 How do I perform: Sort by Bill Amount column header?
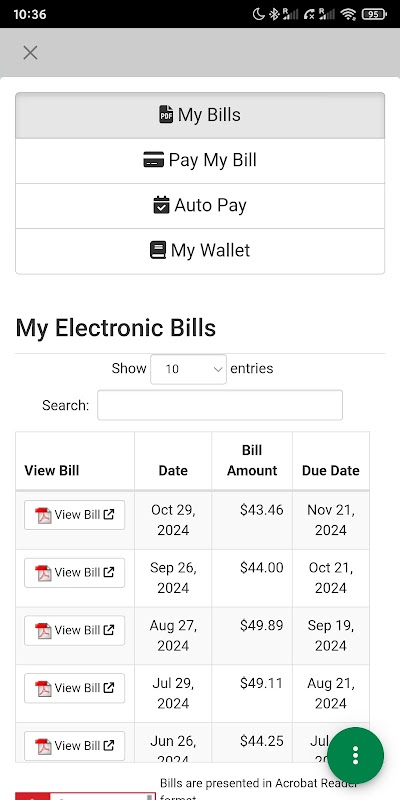(x=252, y=461)
